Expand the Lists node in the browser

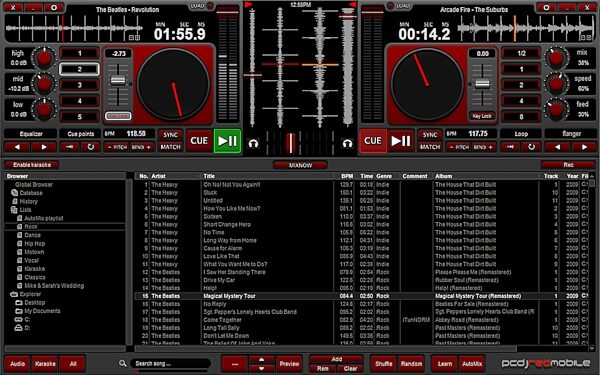21,210
